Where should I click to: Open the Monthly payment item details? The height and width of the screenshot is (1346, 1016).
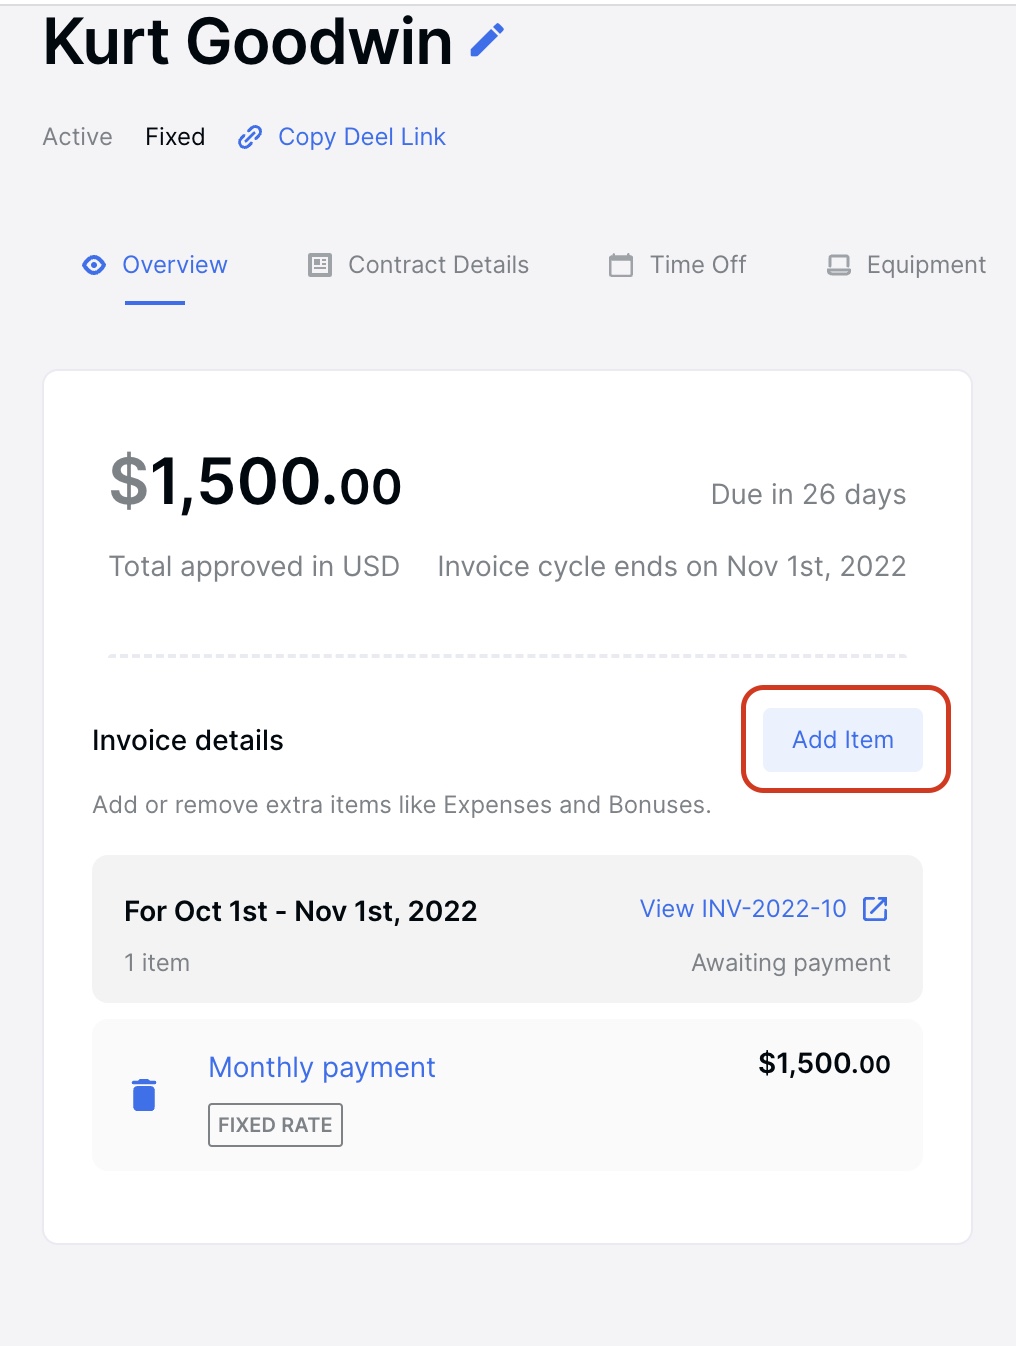pos(321,1067)
